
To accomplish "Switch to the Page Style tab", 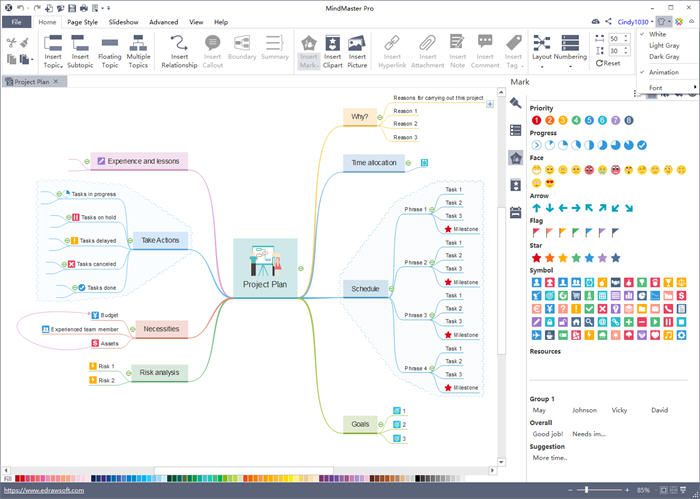I will tap(82, 22).
